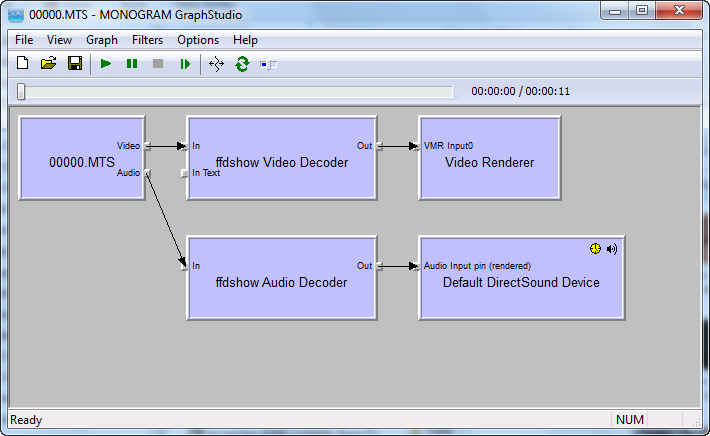The width and height of the screenshot is (710, 436).
Task: Open the View menu
Action: [x=59, y=40]
